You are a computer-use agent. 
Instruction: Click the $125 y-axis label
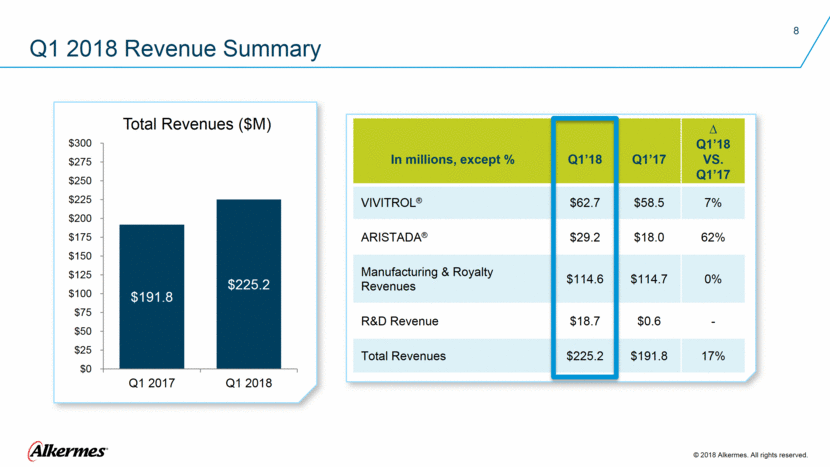pyautogui.click(x=80, y=275)
